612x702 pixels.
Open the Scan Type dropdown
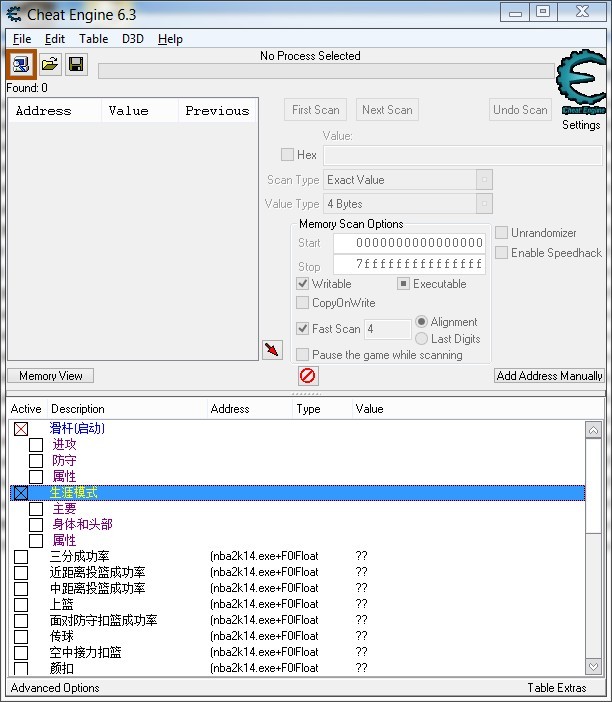point(484,180)
